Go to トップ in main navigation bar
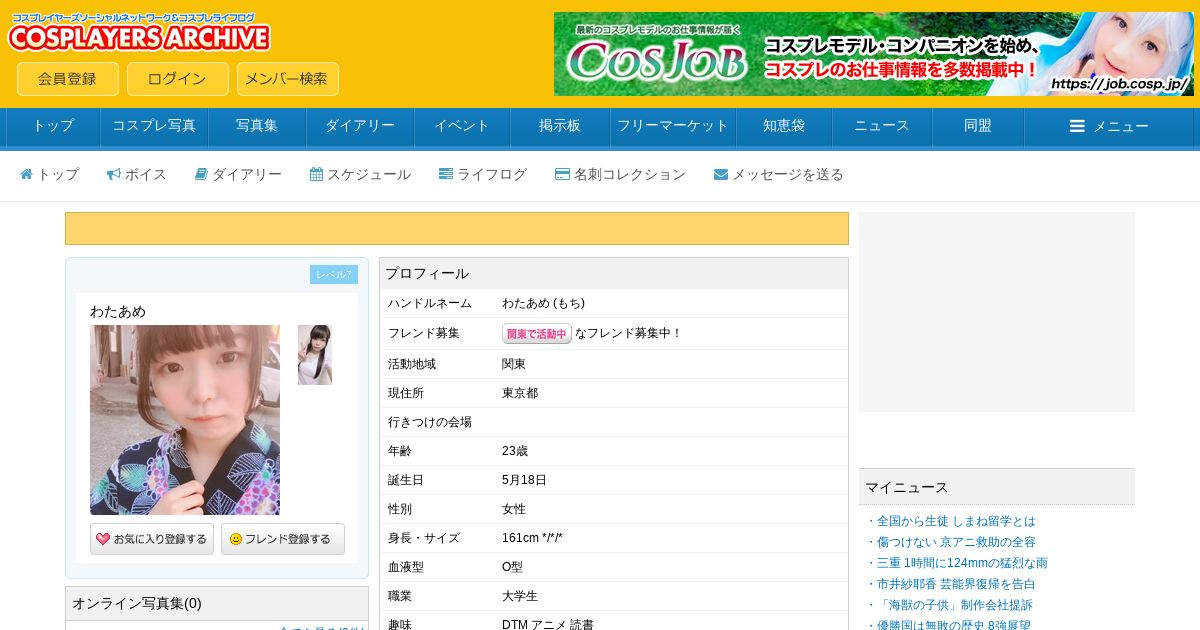 [53, 126]
